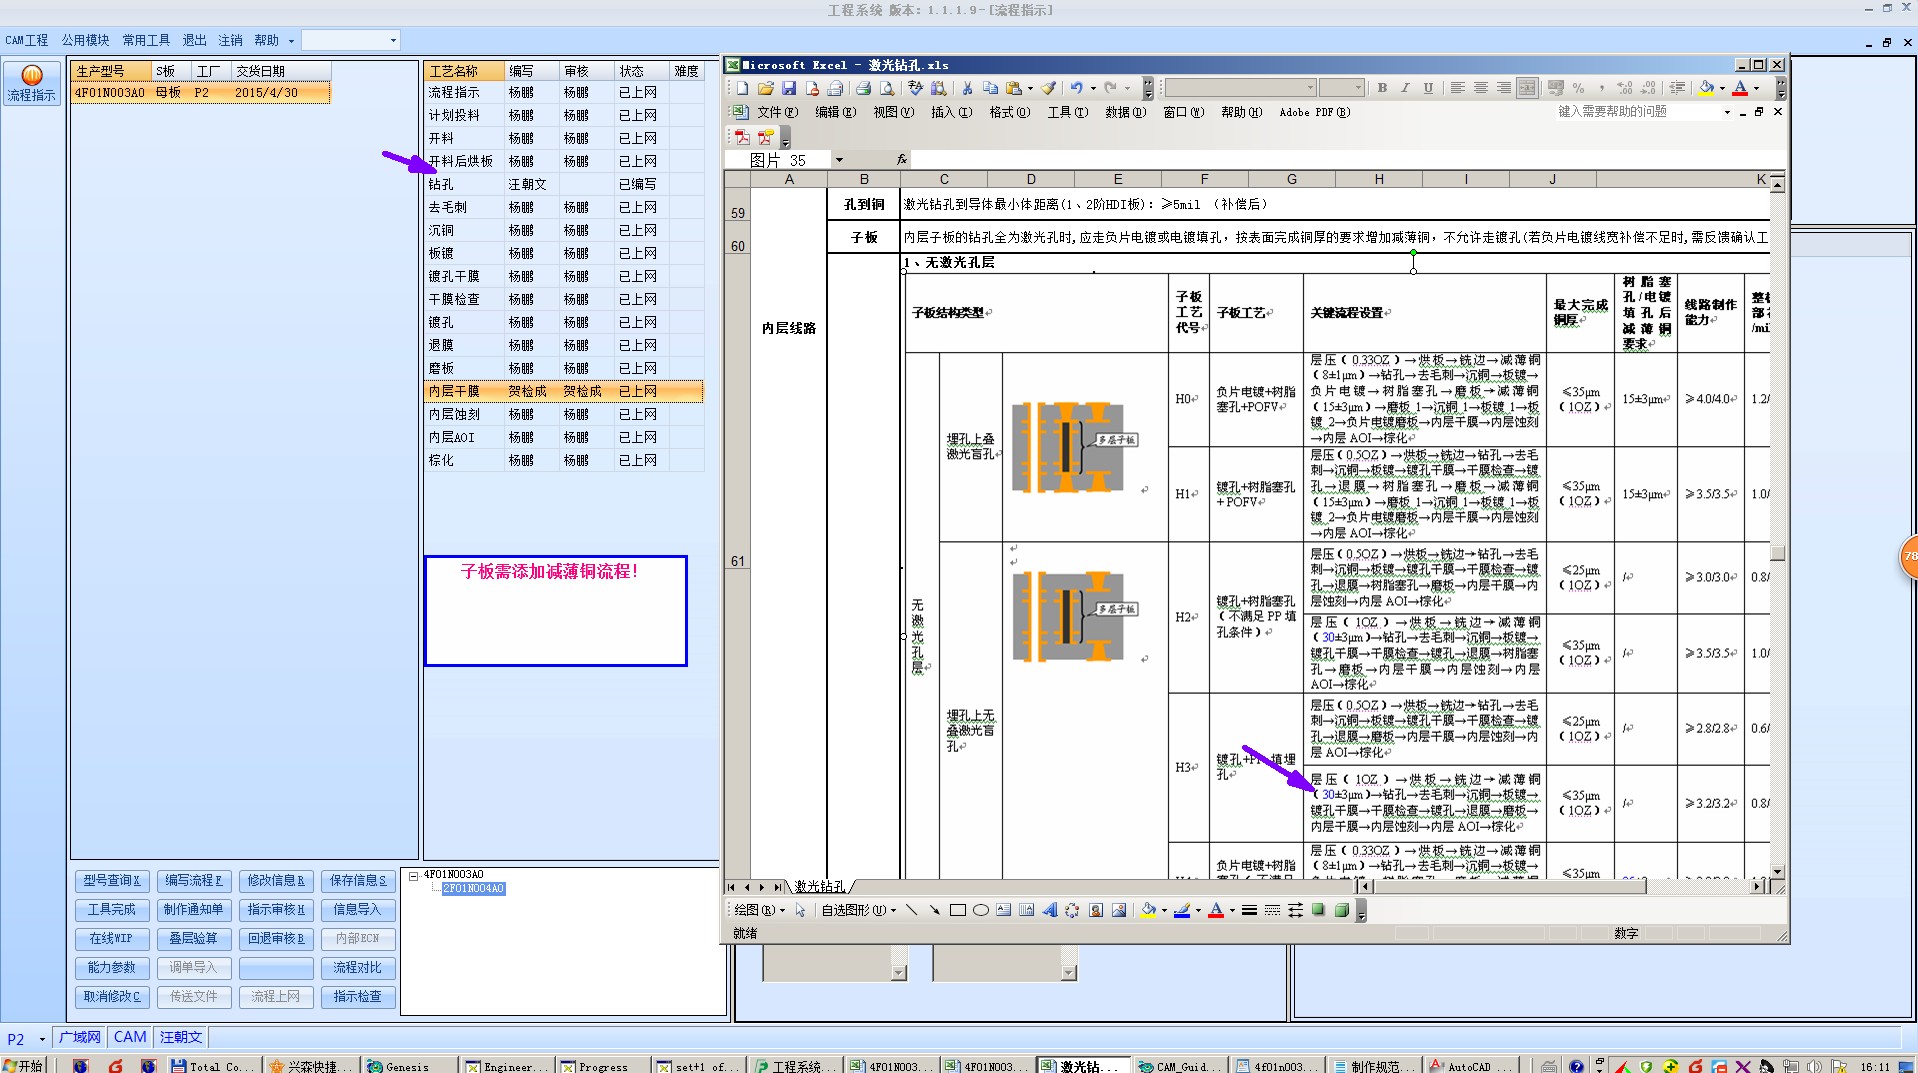Select the 2F01N004A0 tree item
This screenshot has height=1073, width=1918.
pos(473,889)
